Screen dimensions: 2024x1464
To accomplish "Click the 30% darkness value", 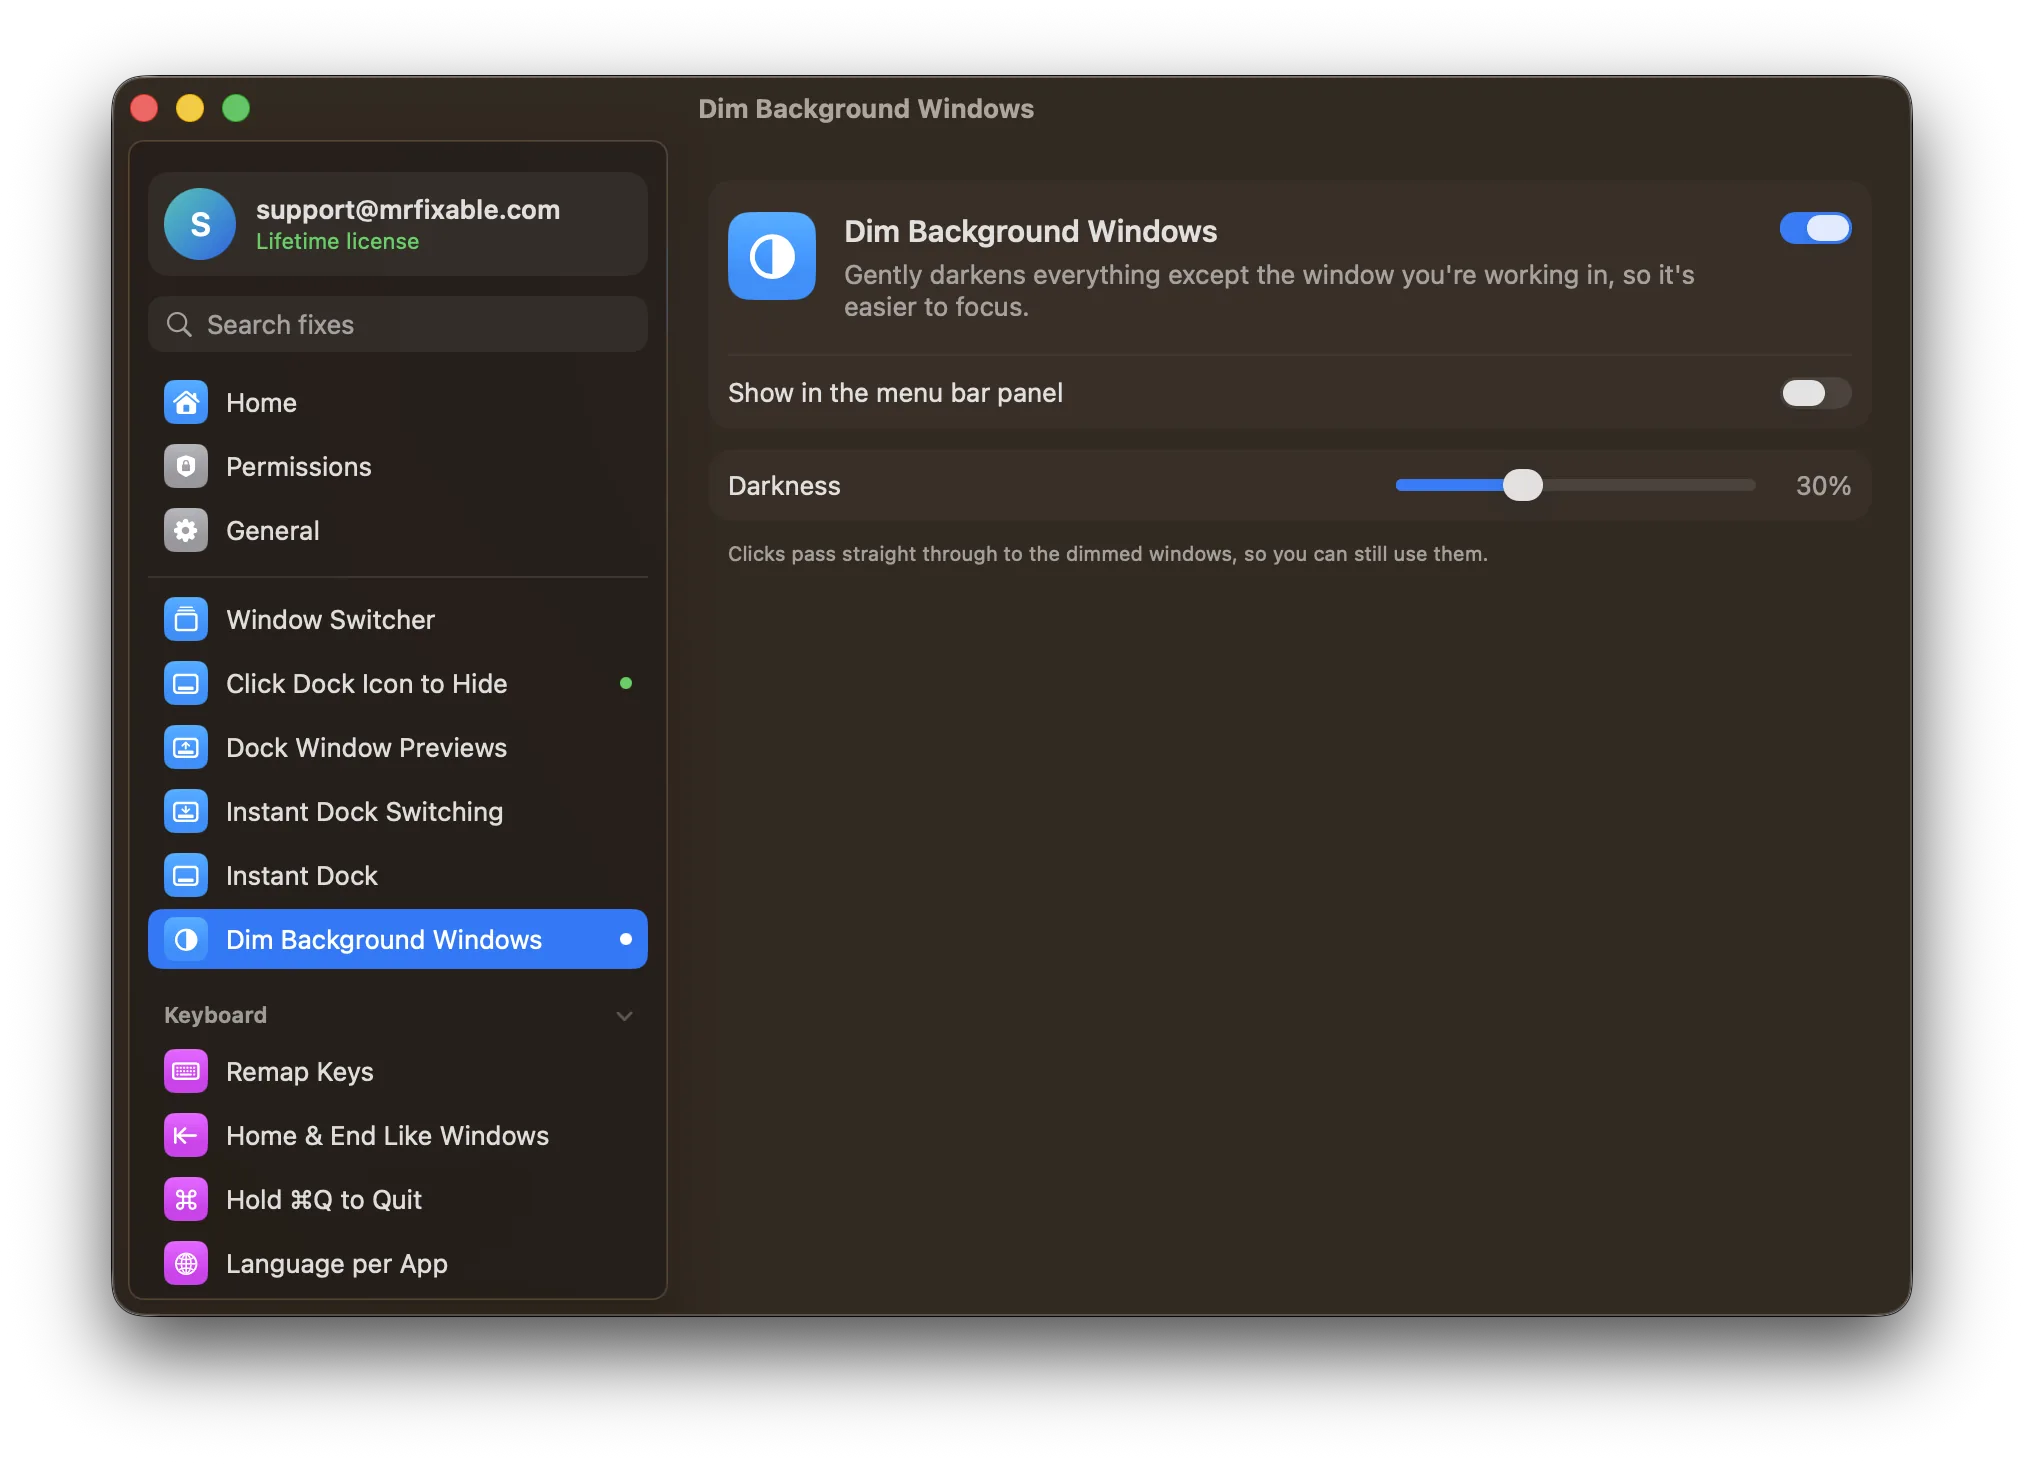I will (1823, 486).
